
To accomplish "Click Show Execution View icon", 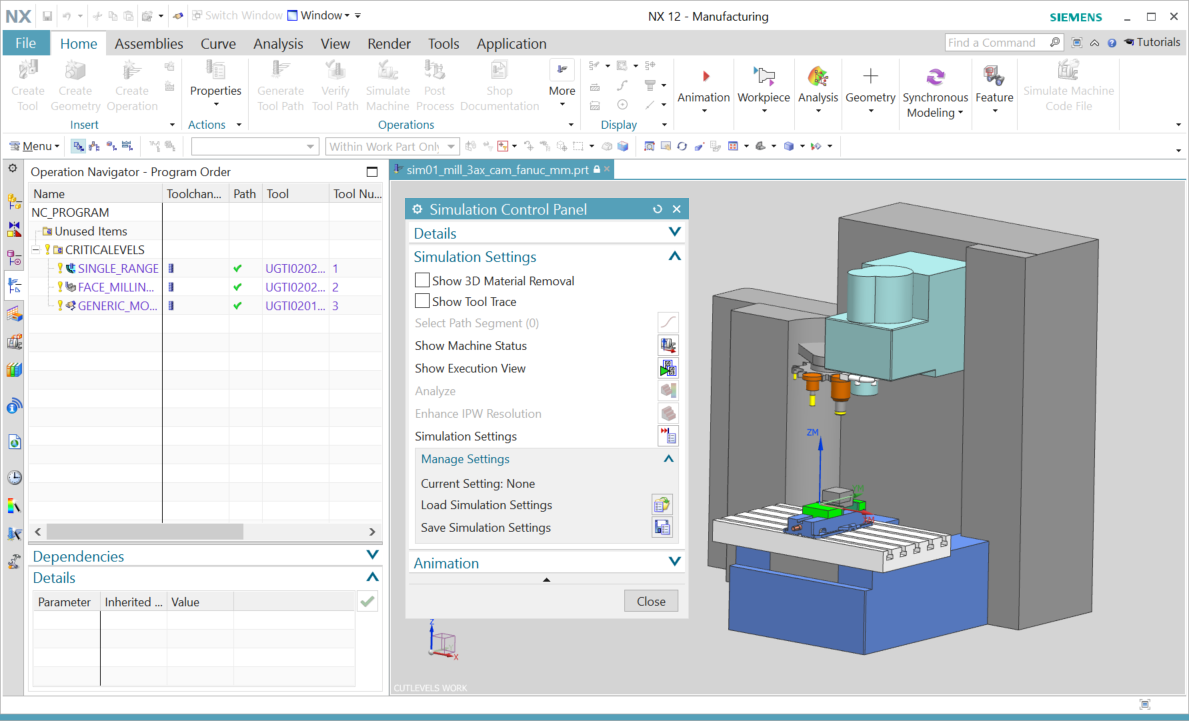I will 668,368.
